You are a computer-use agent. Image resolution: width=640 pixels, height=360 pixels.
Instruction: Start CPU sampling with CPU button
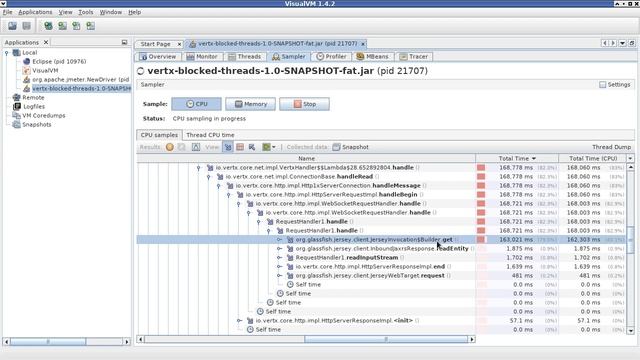coord(196,104)
